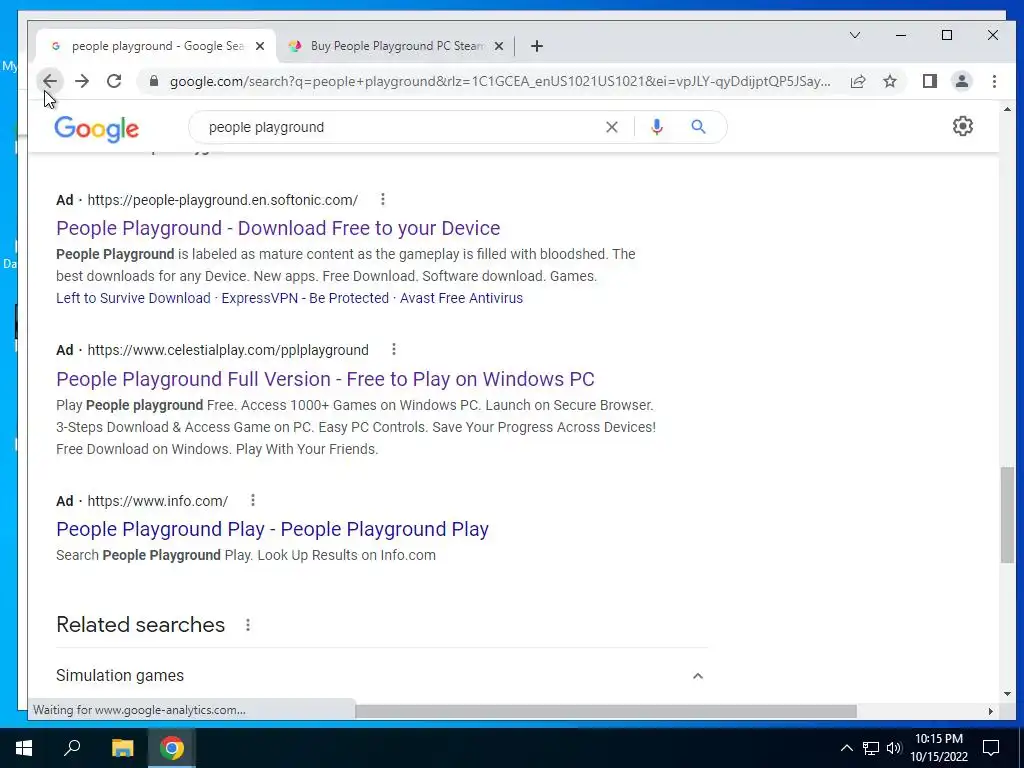Image resolution: width=1024 pixels, height=768 pixels.
Task: Close the Buy People Playground tab
Action: point(499,46)
